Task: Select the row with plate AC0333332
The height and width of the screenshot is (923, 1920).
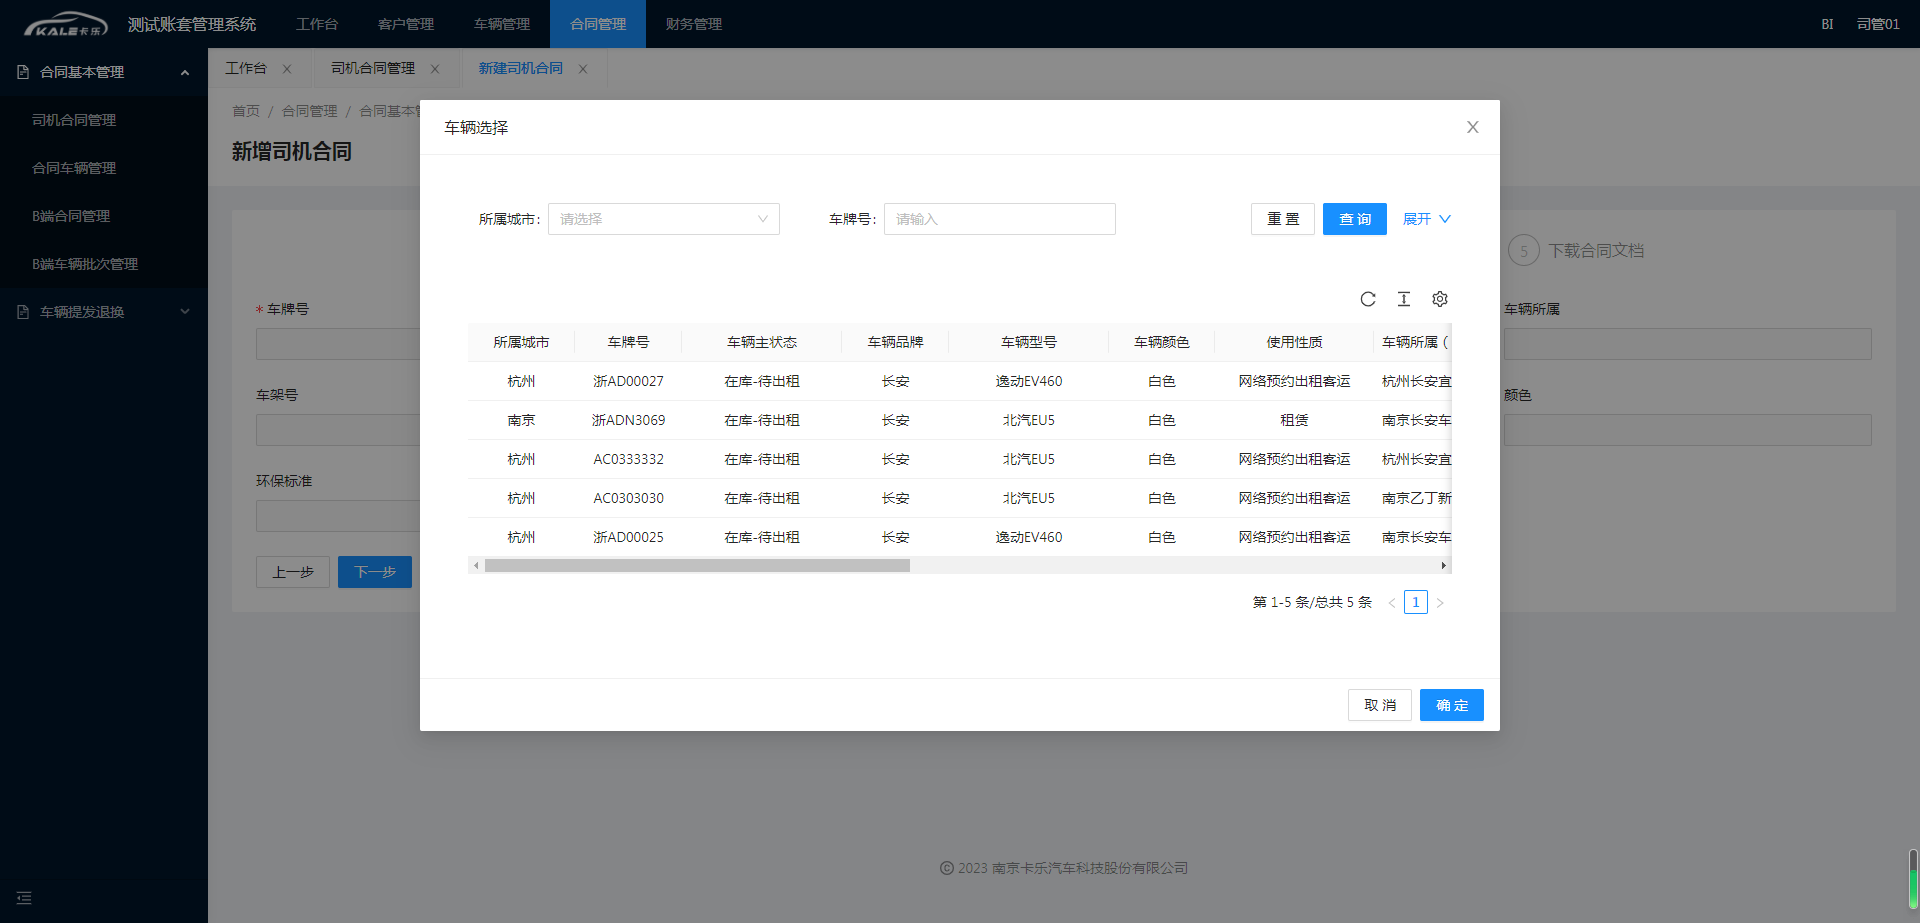Action: (x=960, y=459)
